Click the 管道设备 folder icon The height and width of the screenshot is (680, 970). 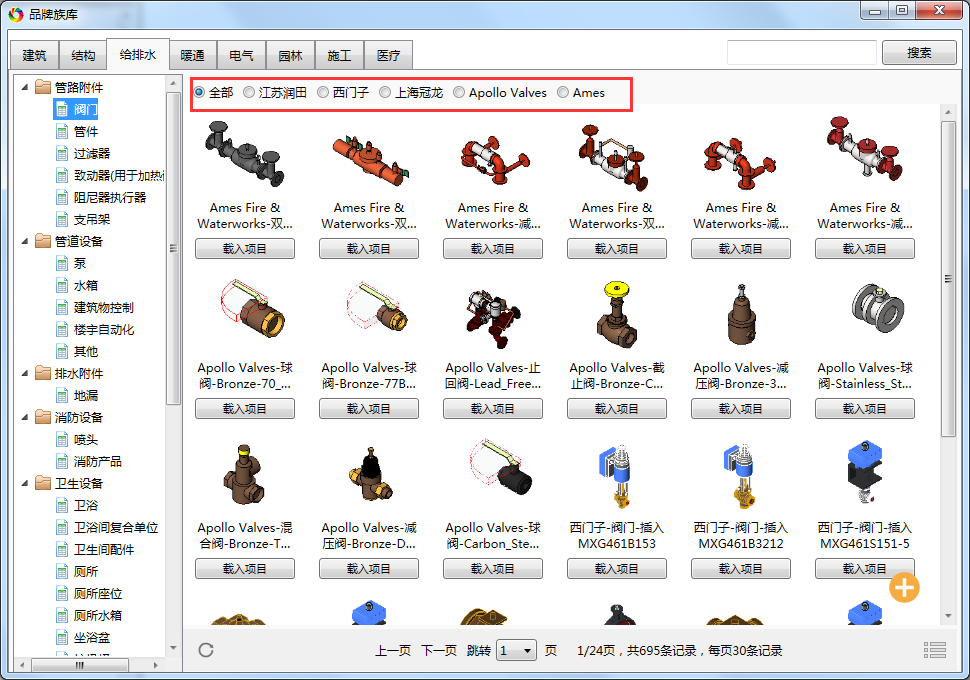(x=43, y=241)
